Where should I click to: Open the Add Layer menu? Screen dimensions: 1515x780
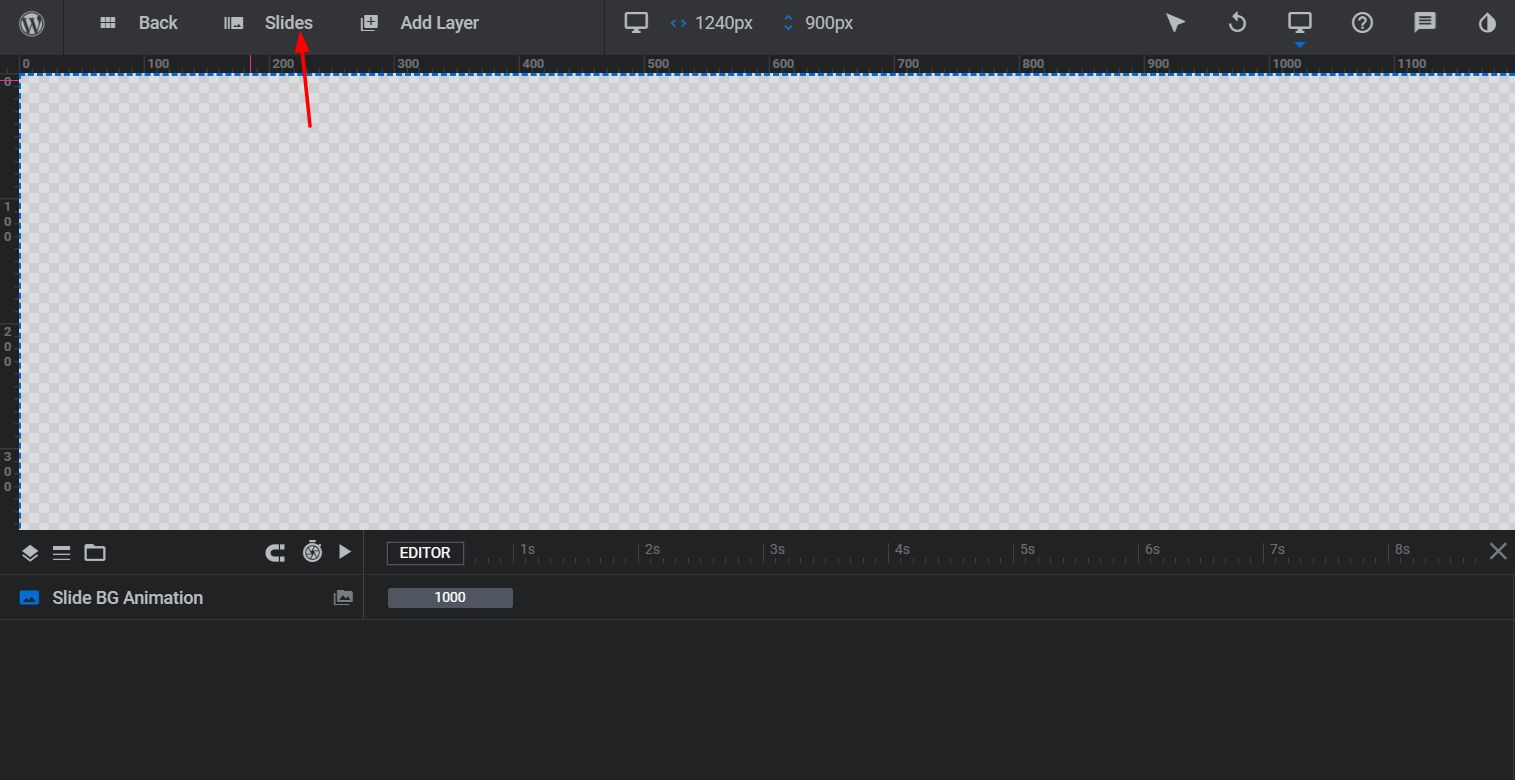point(420,23)
